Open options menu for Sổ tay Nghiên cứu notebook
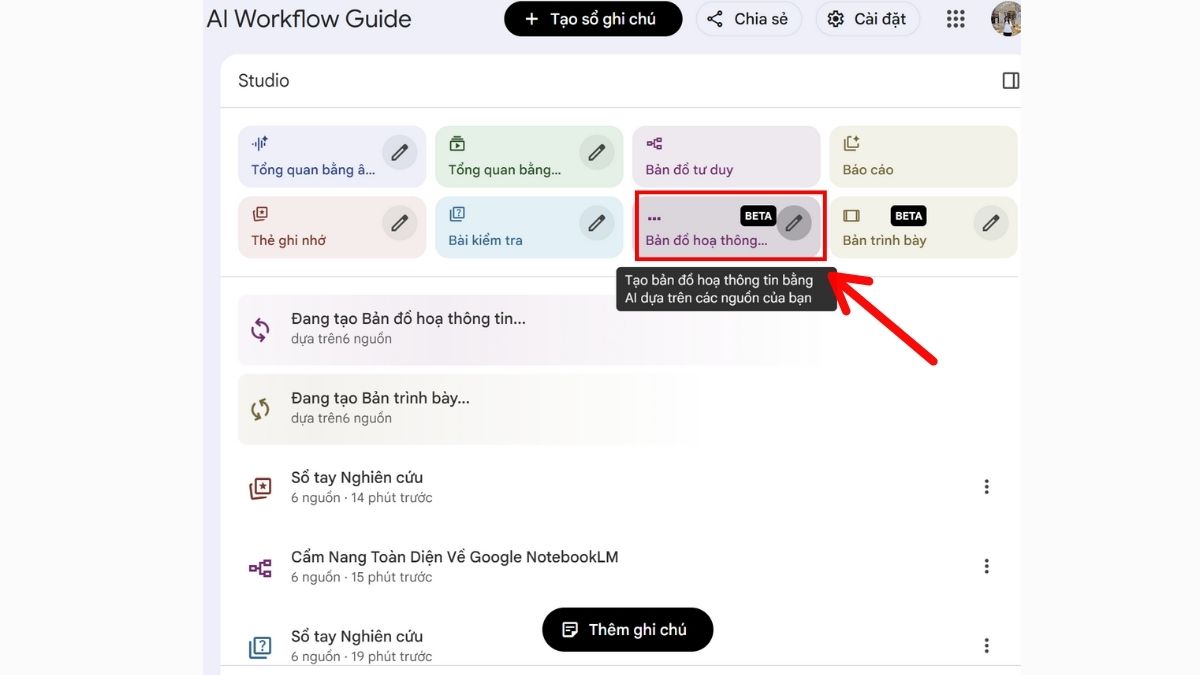 (x=987, y=486)
